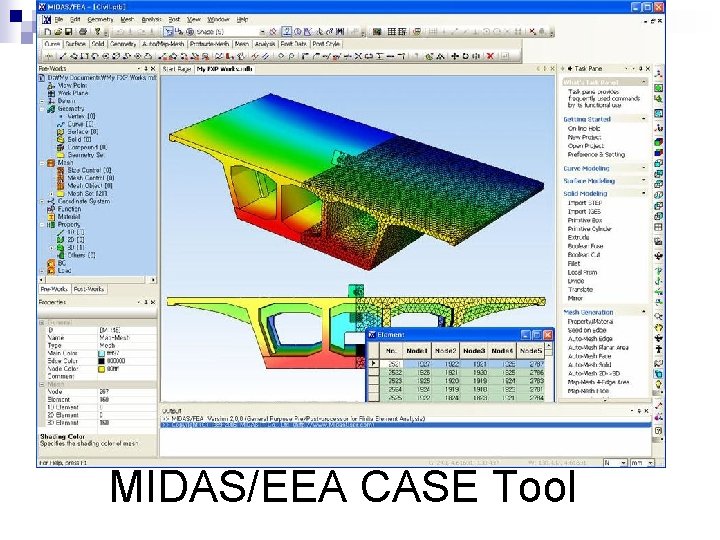Image resolution: width=720 pixels, height=540 pixels.
Task: Click the magnifier zoom icon in right toolbar
Action: 658,316
